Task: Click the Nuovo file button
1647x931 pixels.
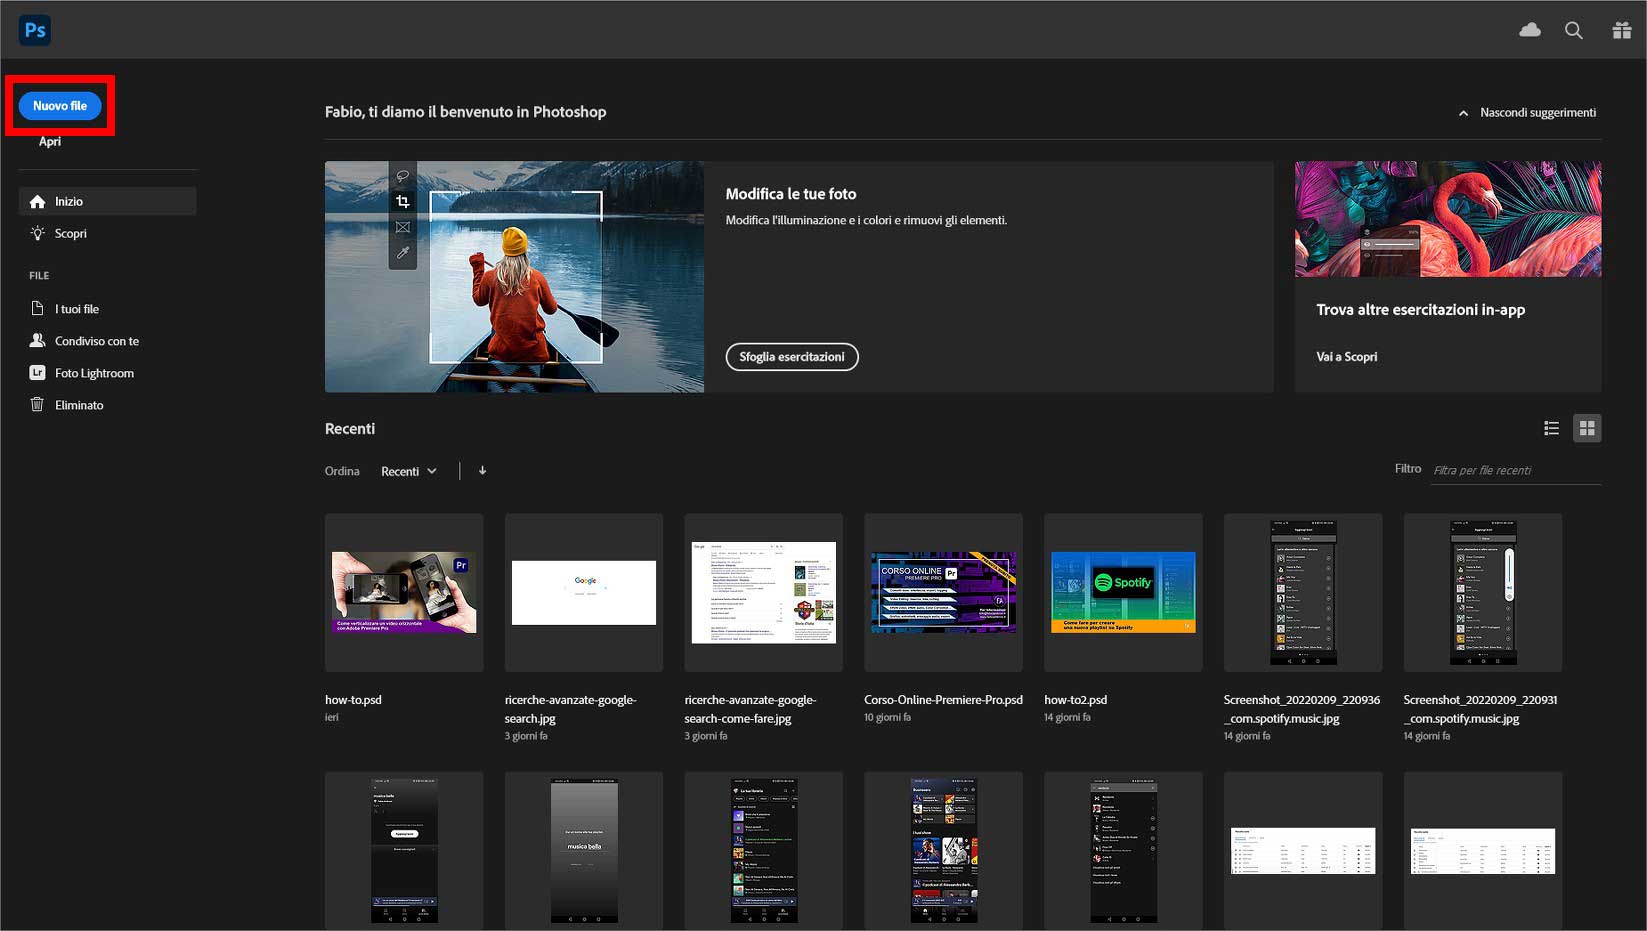Action: click(x=58, y=105)
